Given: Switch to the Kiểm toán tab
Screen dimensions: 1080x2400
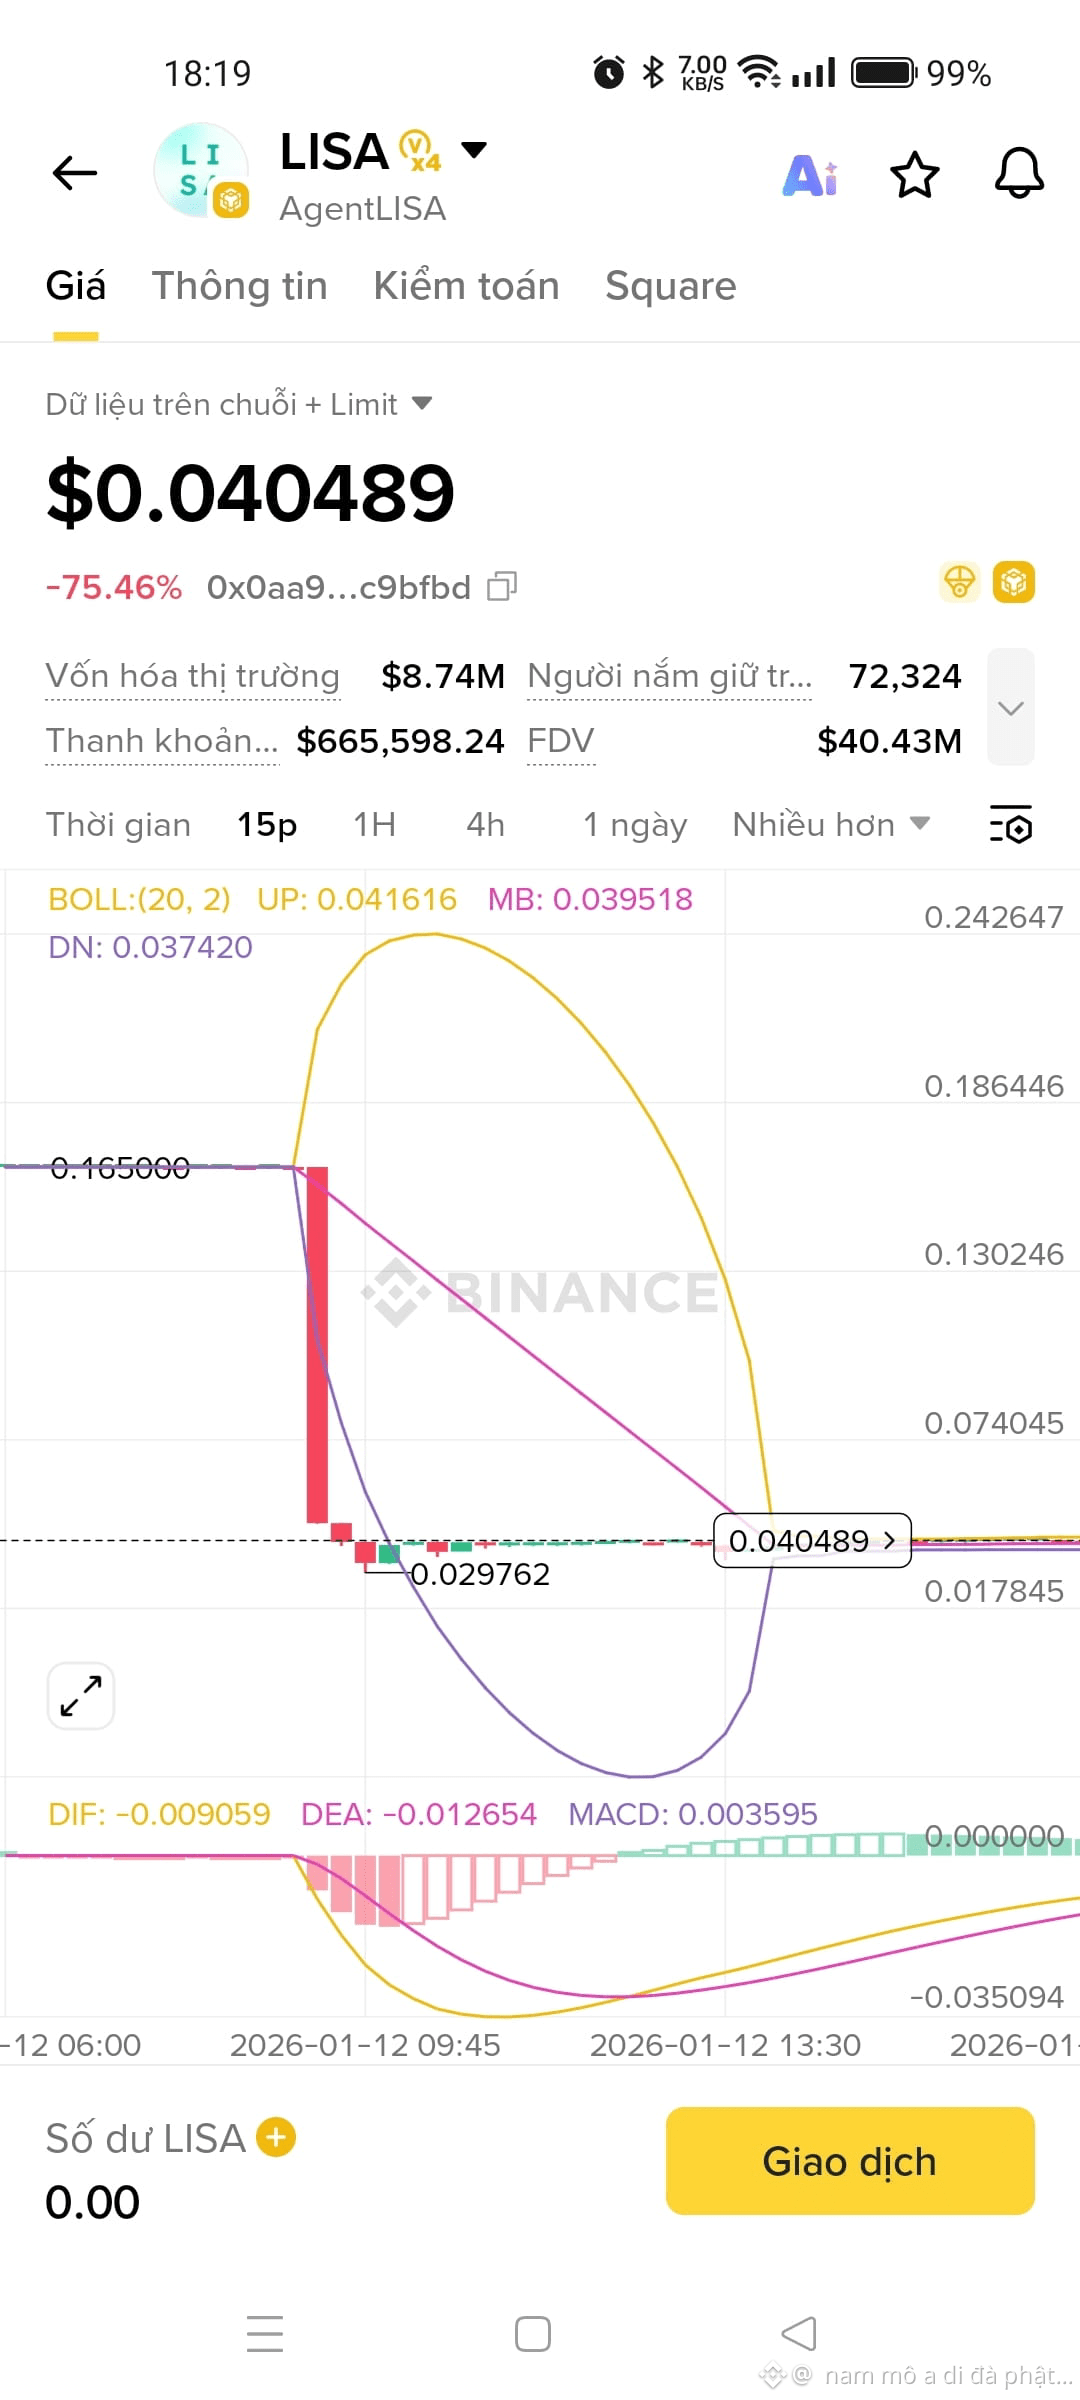Looking at the screenshot, I should coord(466,286).
